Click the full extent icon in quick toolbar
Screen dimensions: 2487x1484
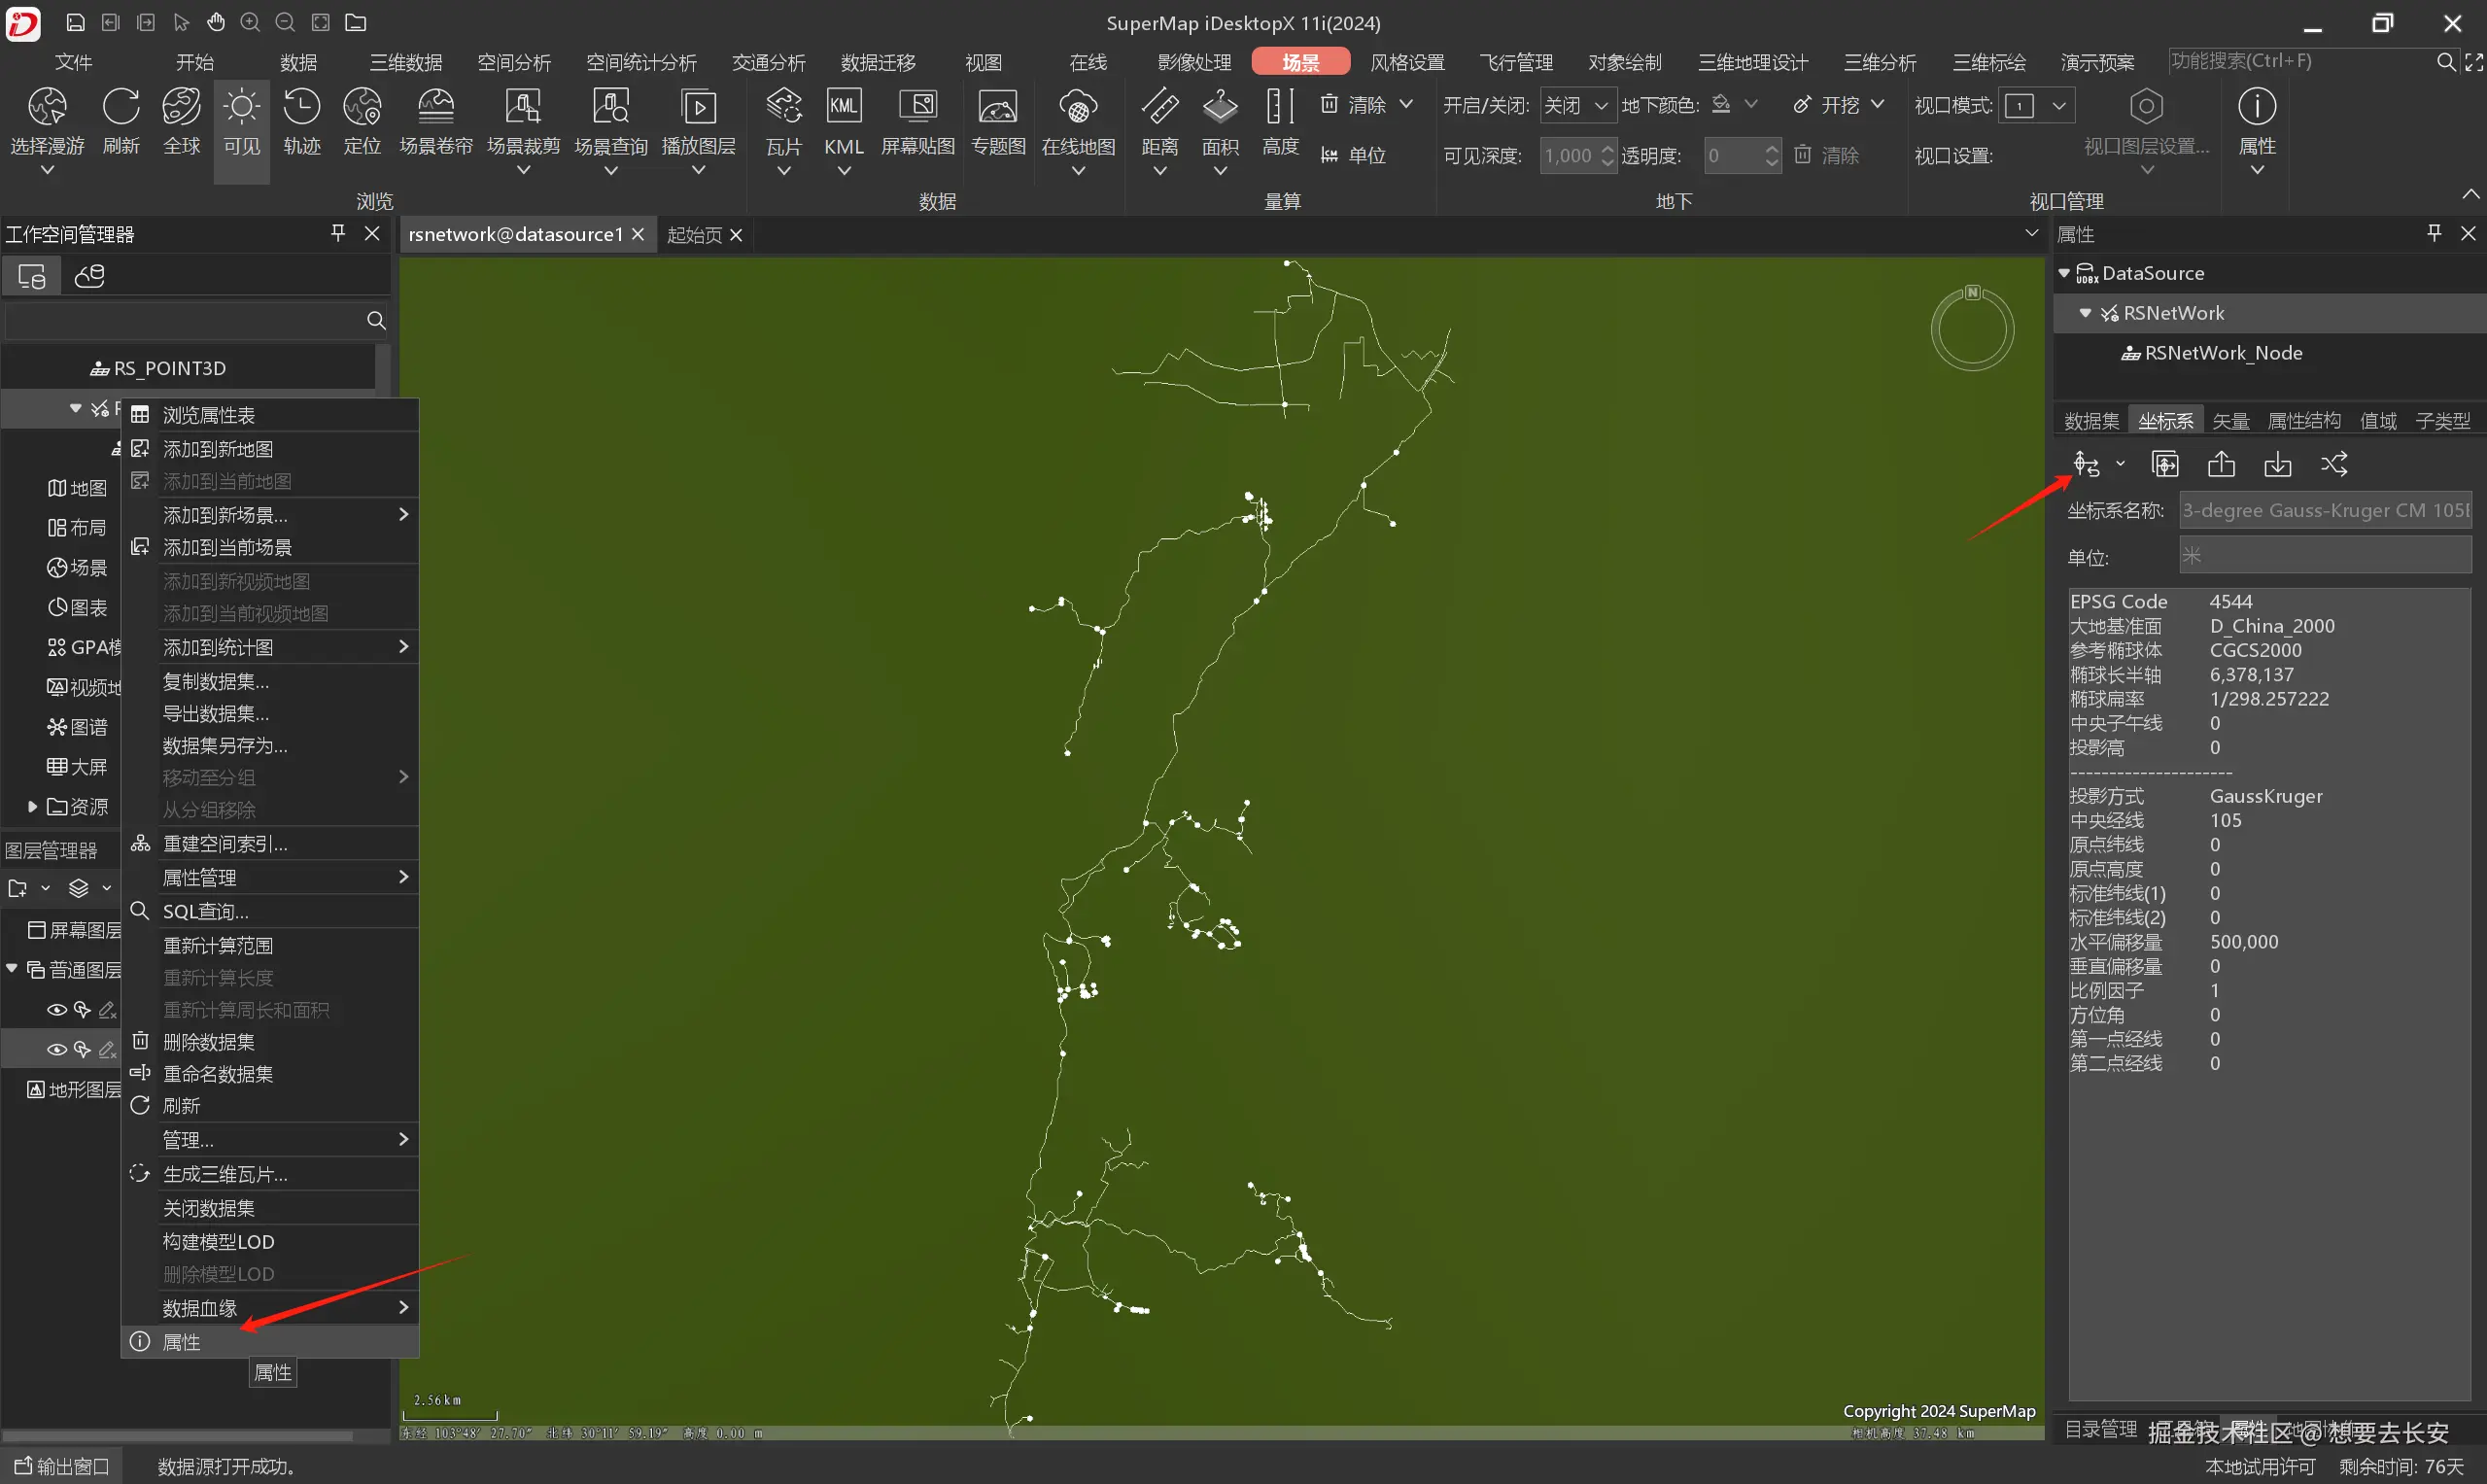pos(320,22)
